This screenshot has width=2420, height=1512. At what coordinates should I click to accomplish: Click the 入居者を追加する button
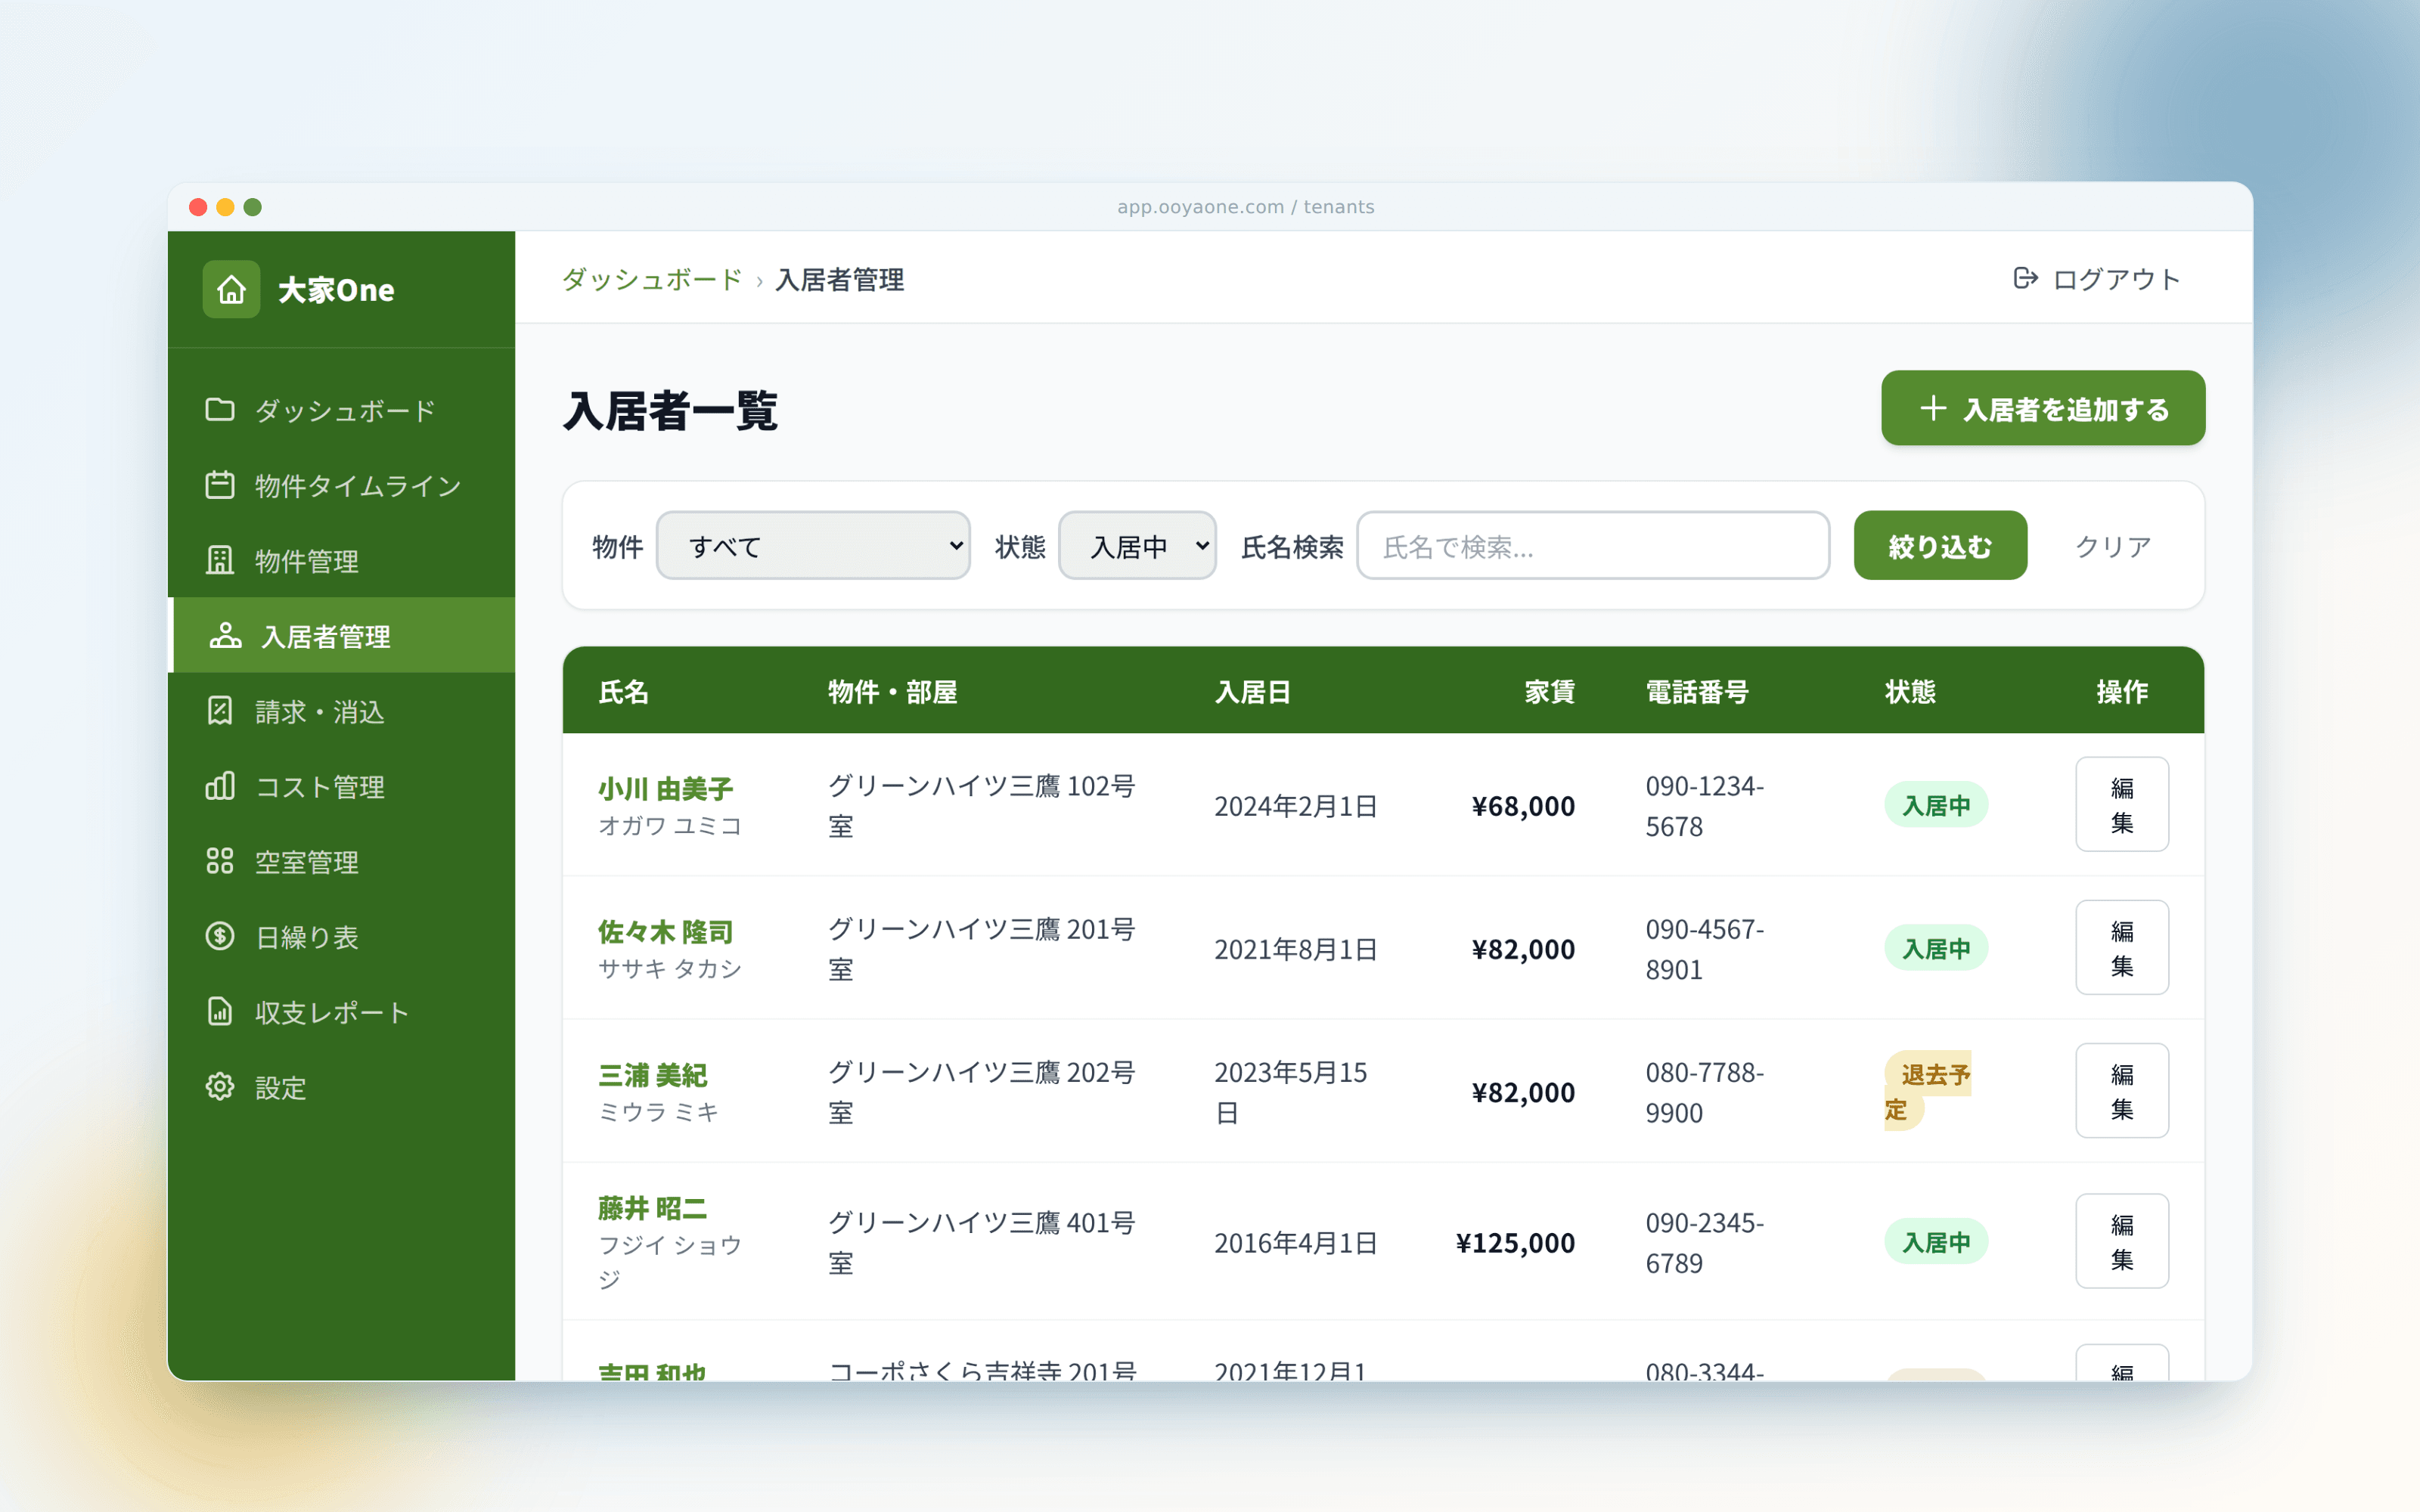[x=2042, y=409]
